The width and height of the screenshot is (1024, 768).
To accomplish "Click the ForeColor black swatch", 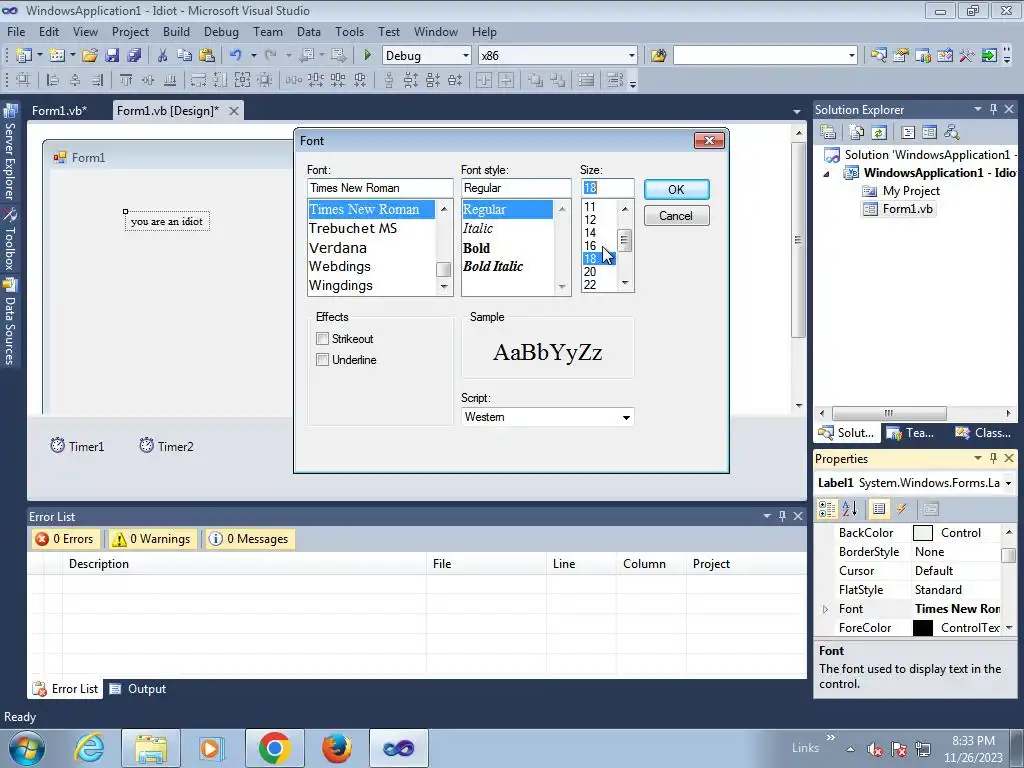I will 923,628.
